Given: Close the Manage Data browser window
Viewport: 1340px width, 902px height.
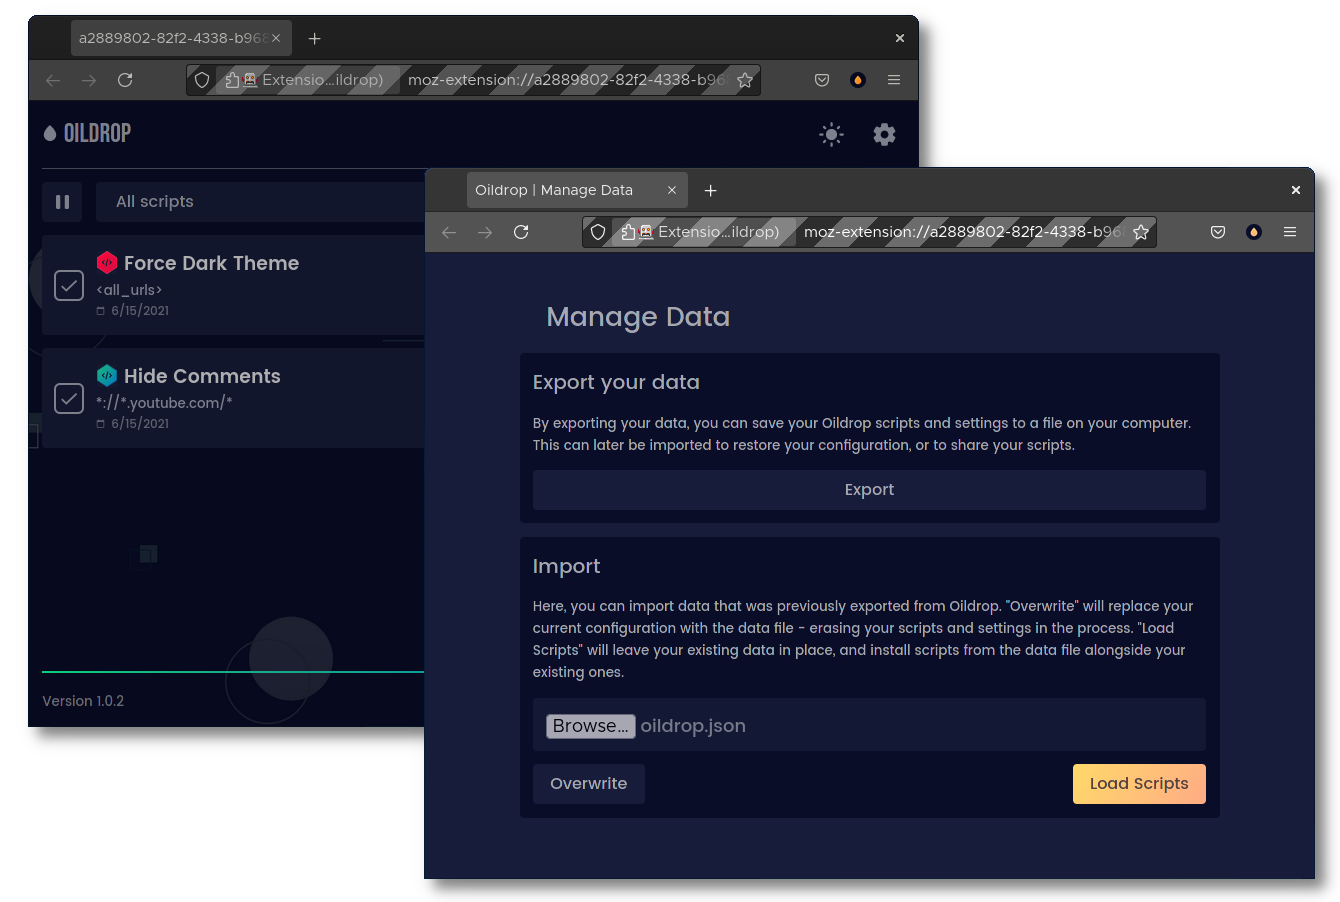Looking at the screenshot, I should click(1296, 190).
